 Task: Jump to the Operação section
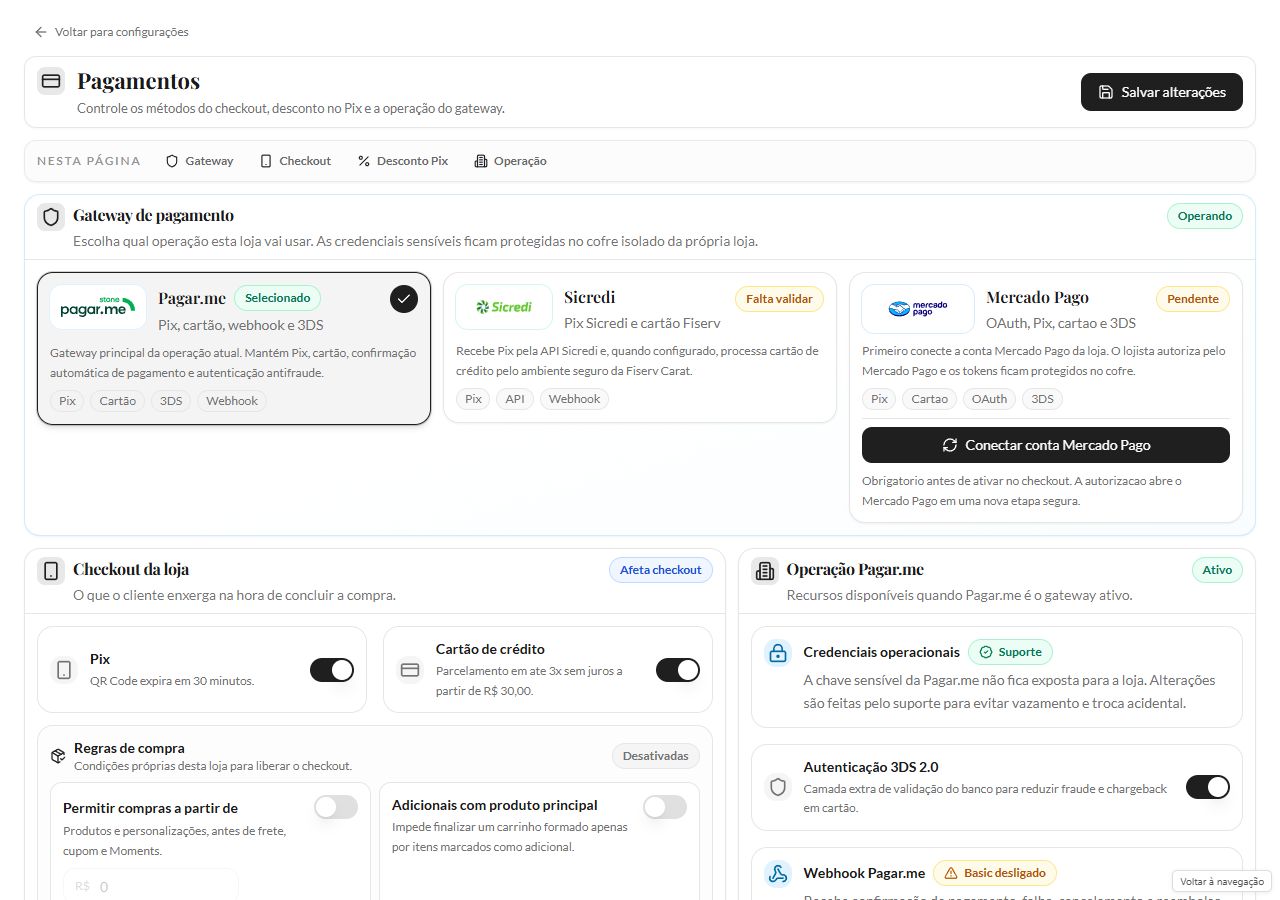510,161
